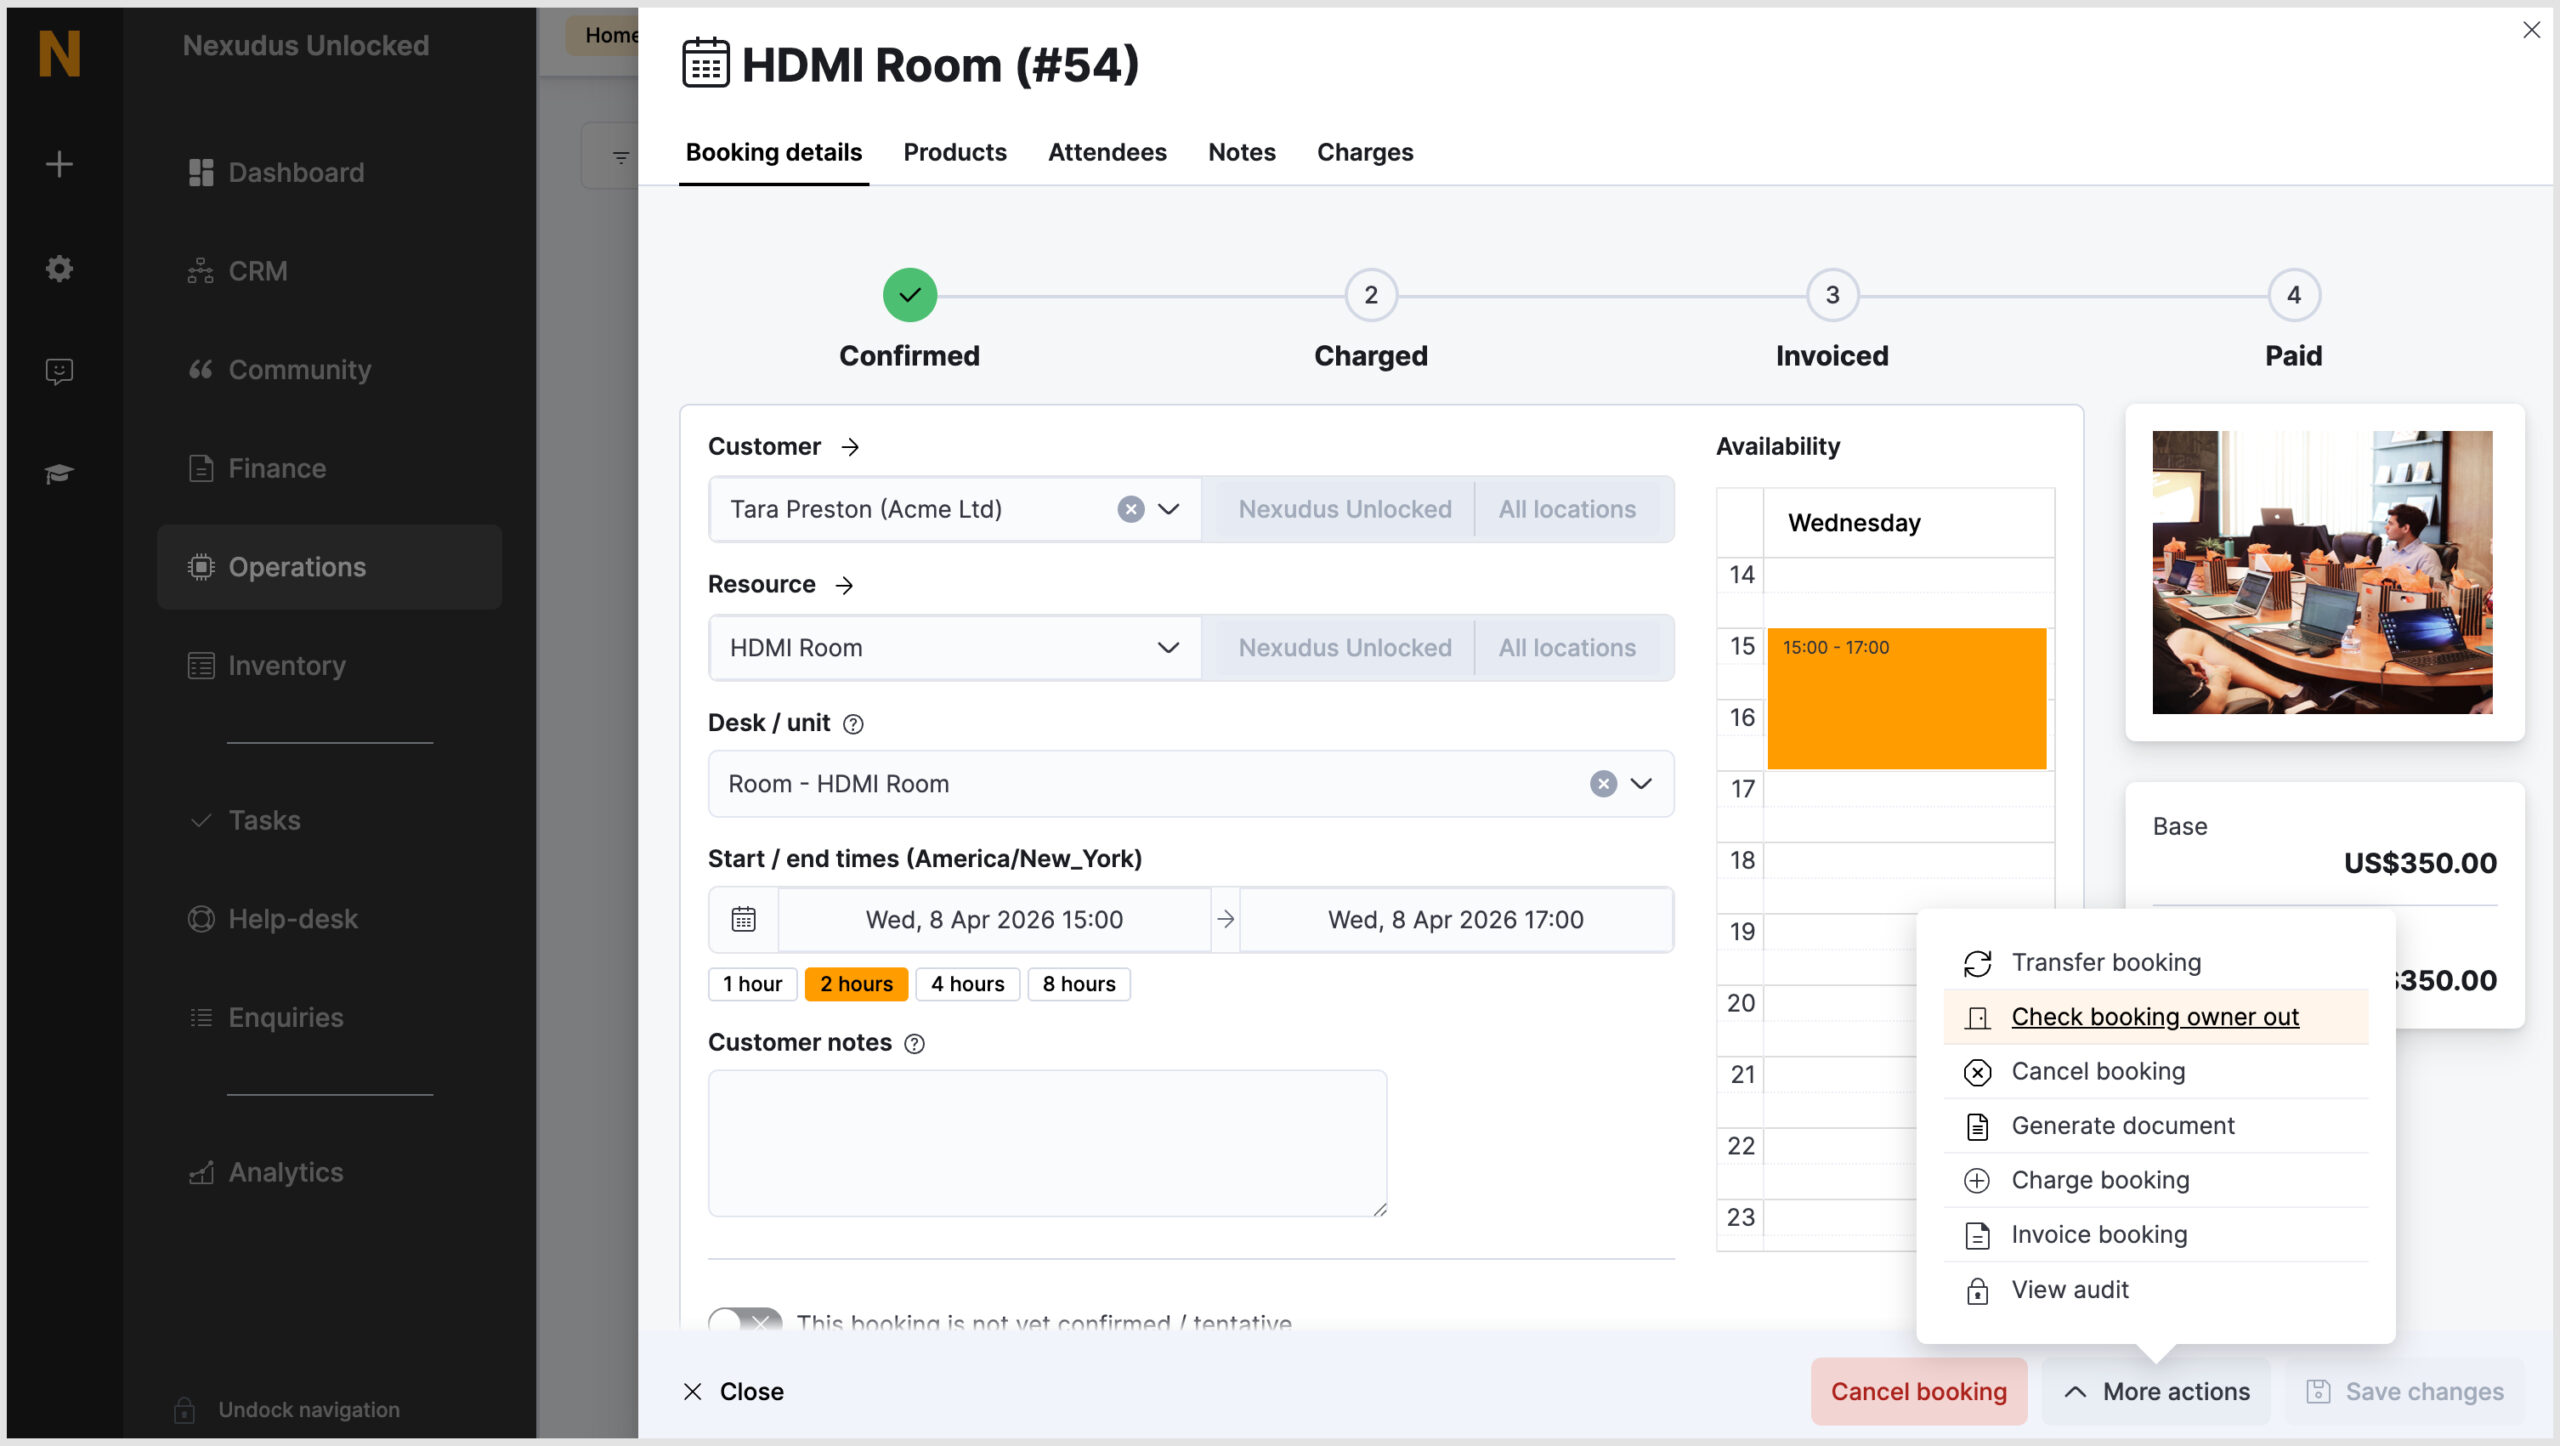Click the orange 15:00 - 17:00 booking block
This screenshot has width=2560, height=1446.
point(1906,698)
